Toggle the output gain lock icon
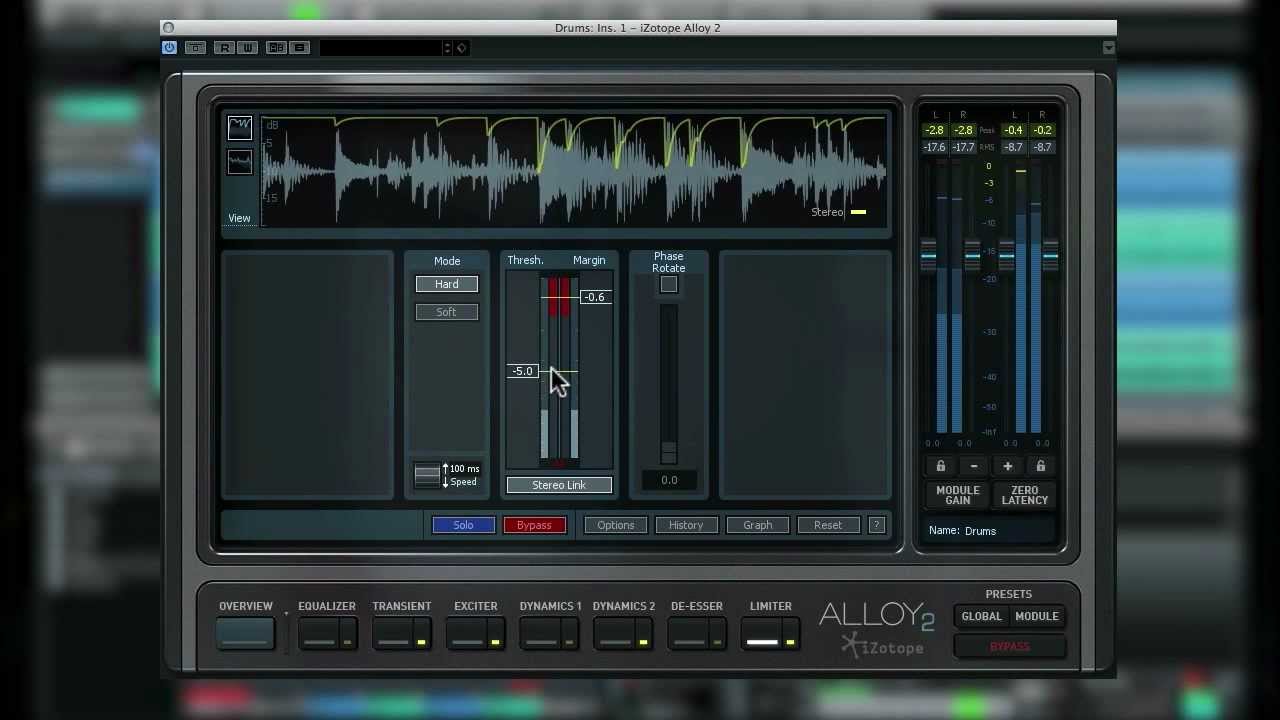 pyautogui.click(x=1041, y=466)
